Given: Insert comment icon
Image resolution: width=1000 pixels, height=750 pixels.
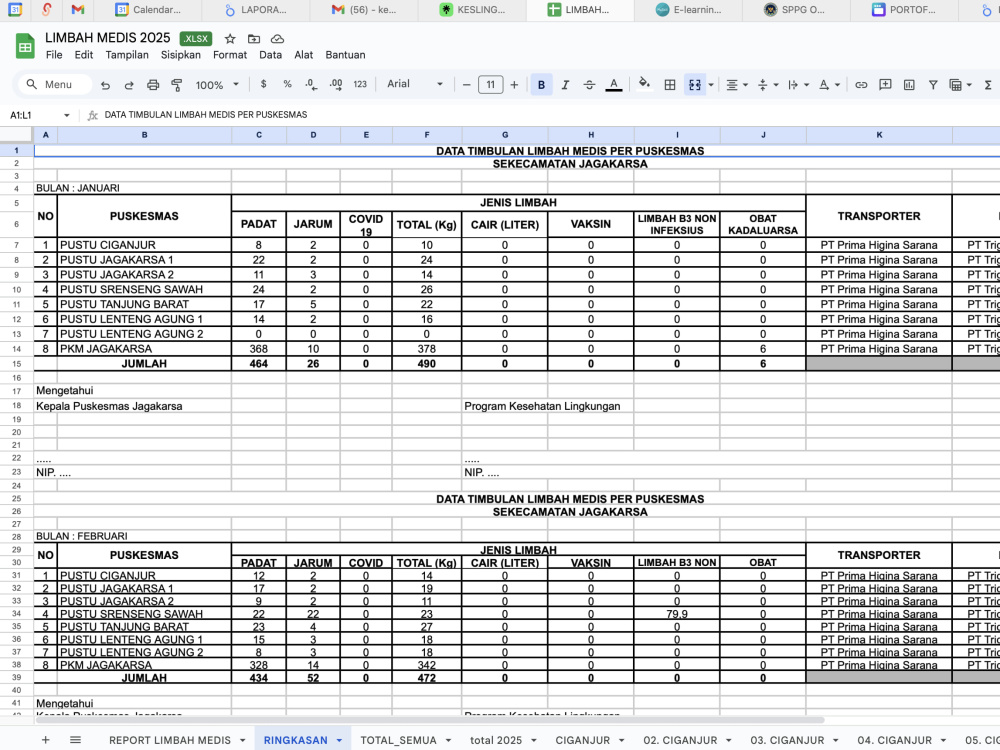Looking at the screenshot, I should (x=885, y=85).
